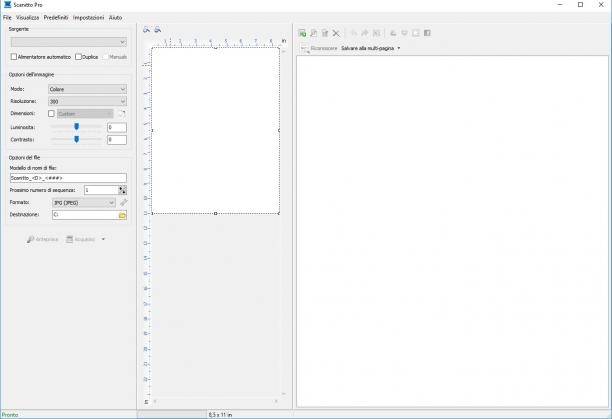Screen dimensions: 612x419
Task: Click the Destinazione path field
Action: pos(85,215)
